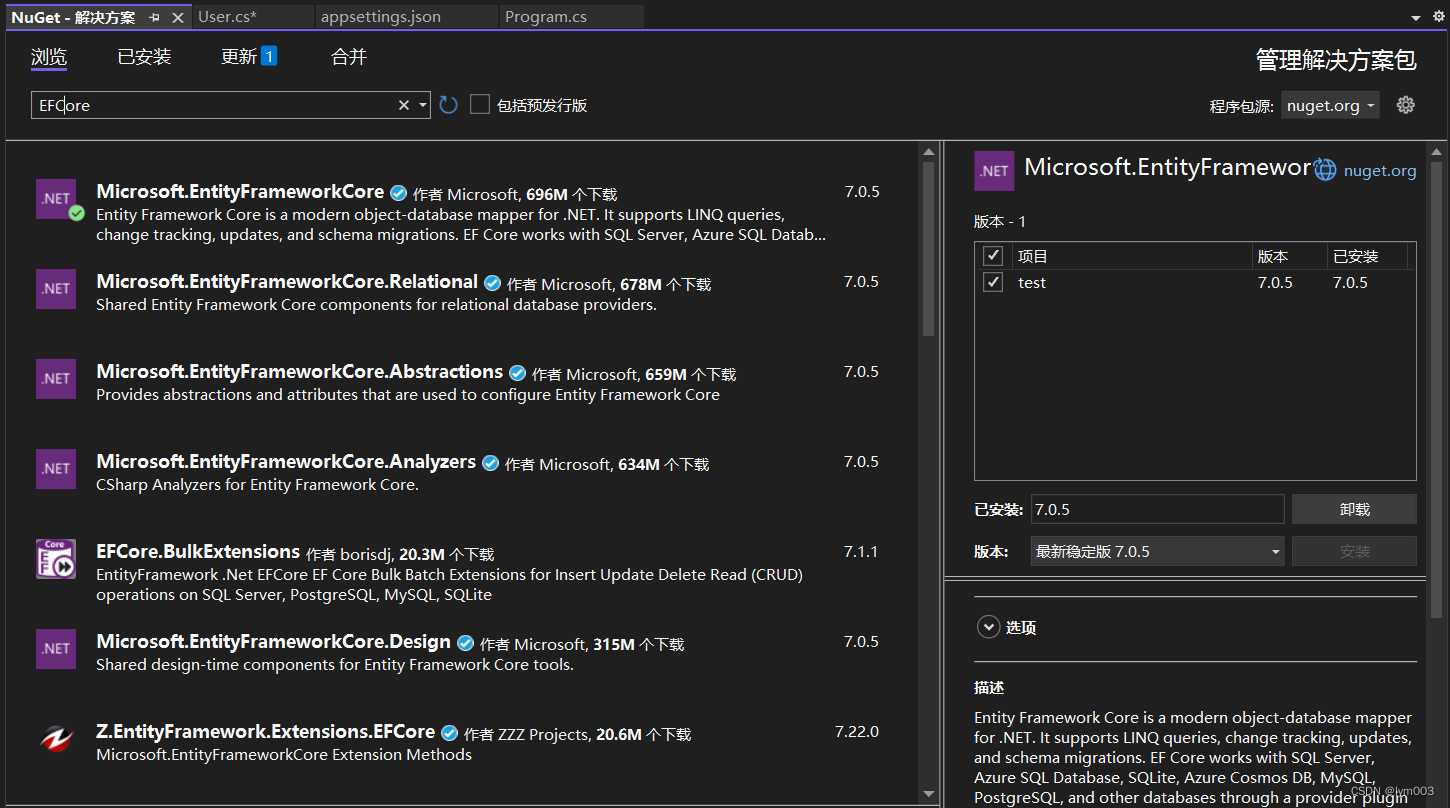
Task: Click scroll down arrow of package list
Action: point(928,795)
